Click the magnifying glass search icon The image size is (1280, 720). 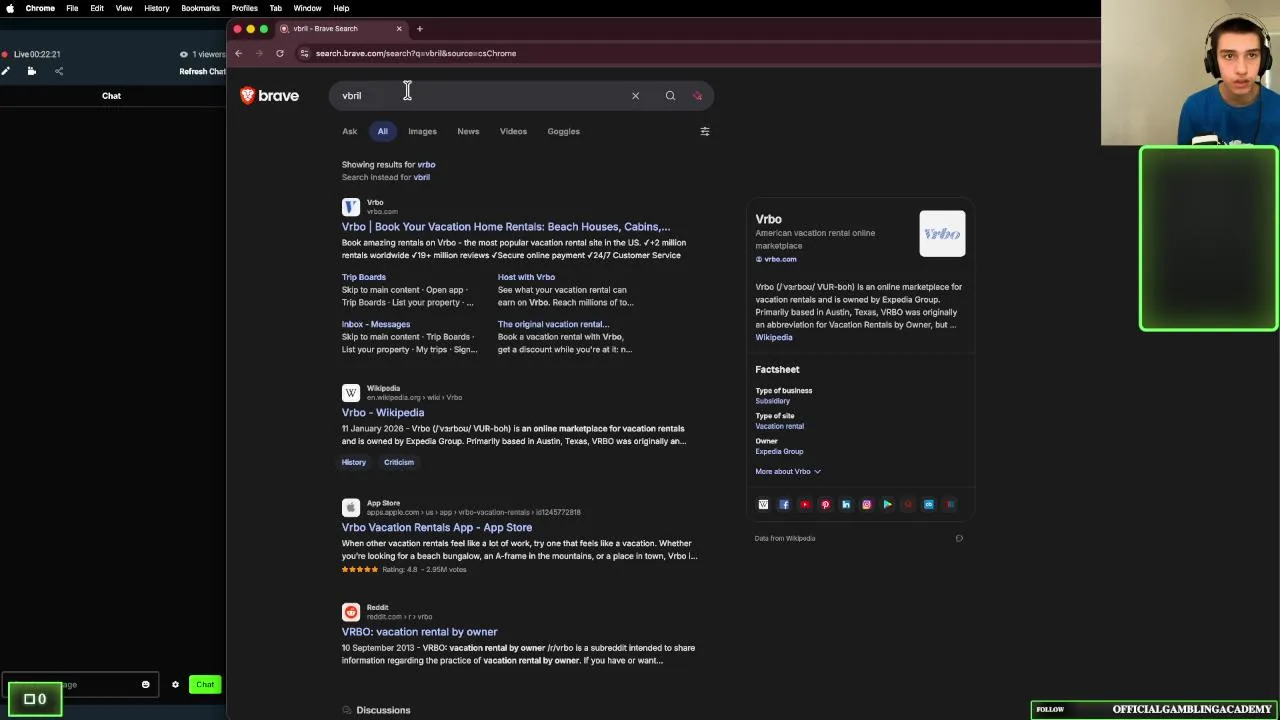click(670, 96)
